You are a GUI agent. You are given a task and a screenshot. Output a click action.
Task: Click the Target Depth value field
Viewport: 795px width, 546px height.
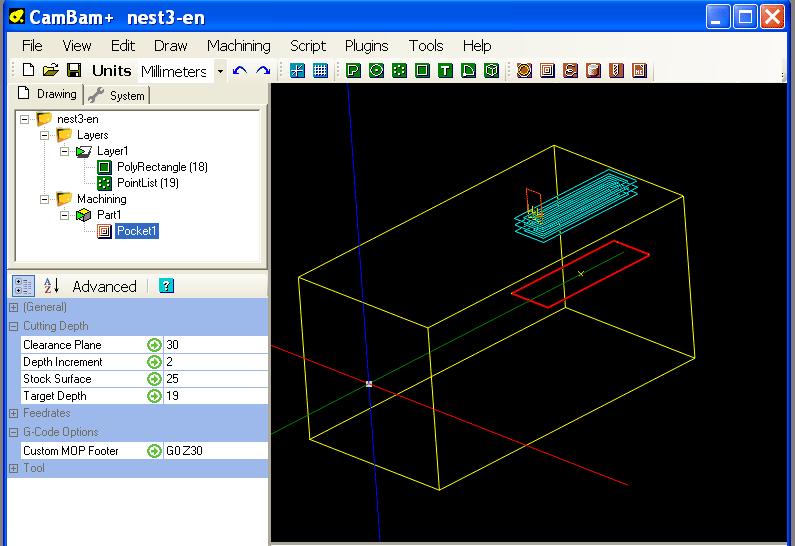click(x=215, y=396)
